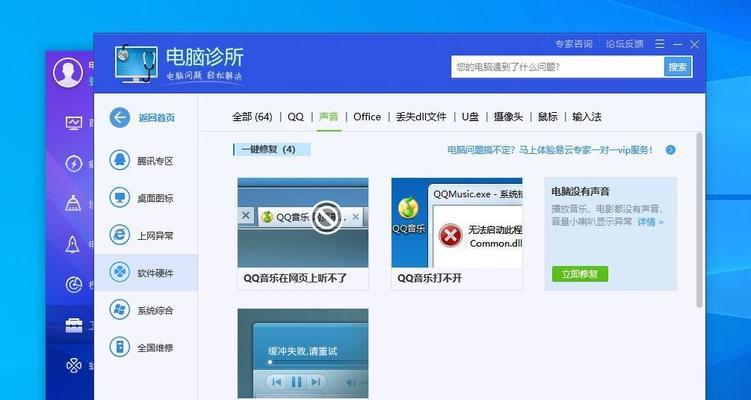Screen dimensions: 751x400
Task: Select the 桌面图标 monitor icon
Action: (119, 197)
